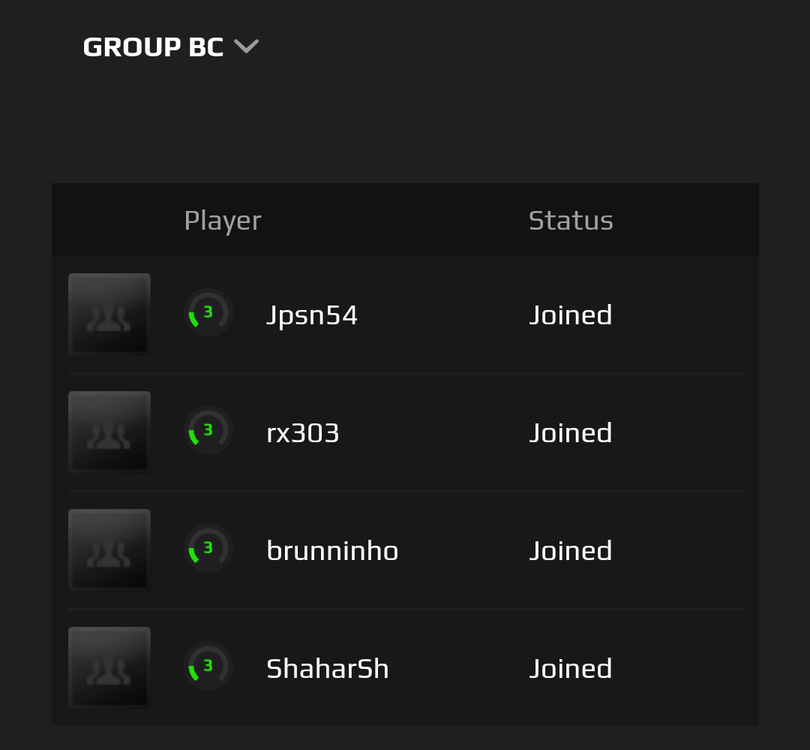Click rx303's voice channel indicator
This screenshot has width=810, height=750.
[207, 432]
